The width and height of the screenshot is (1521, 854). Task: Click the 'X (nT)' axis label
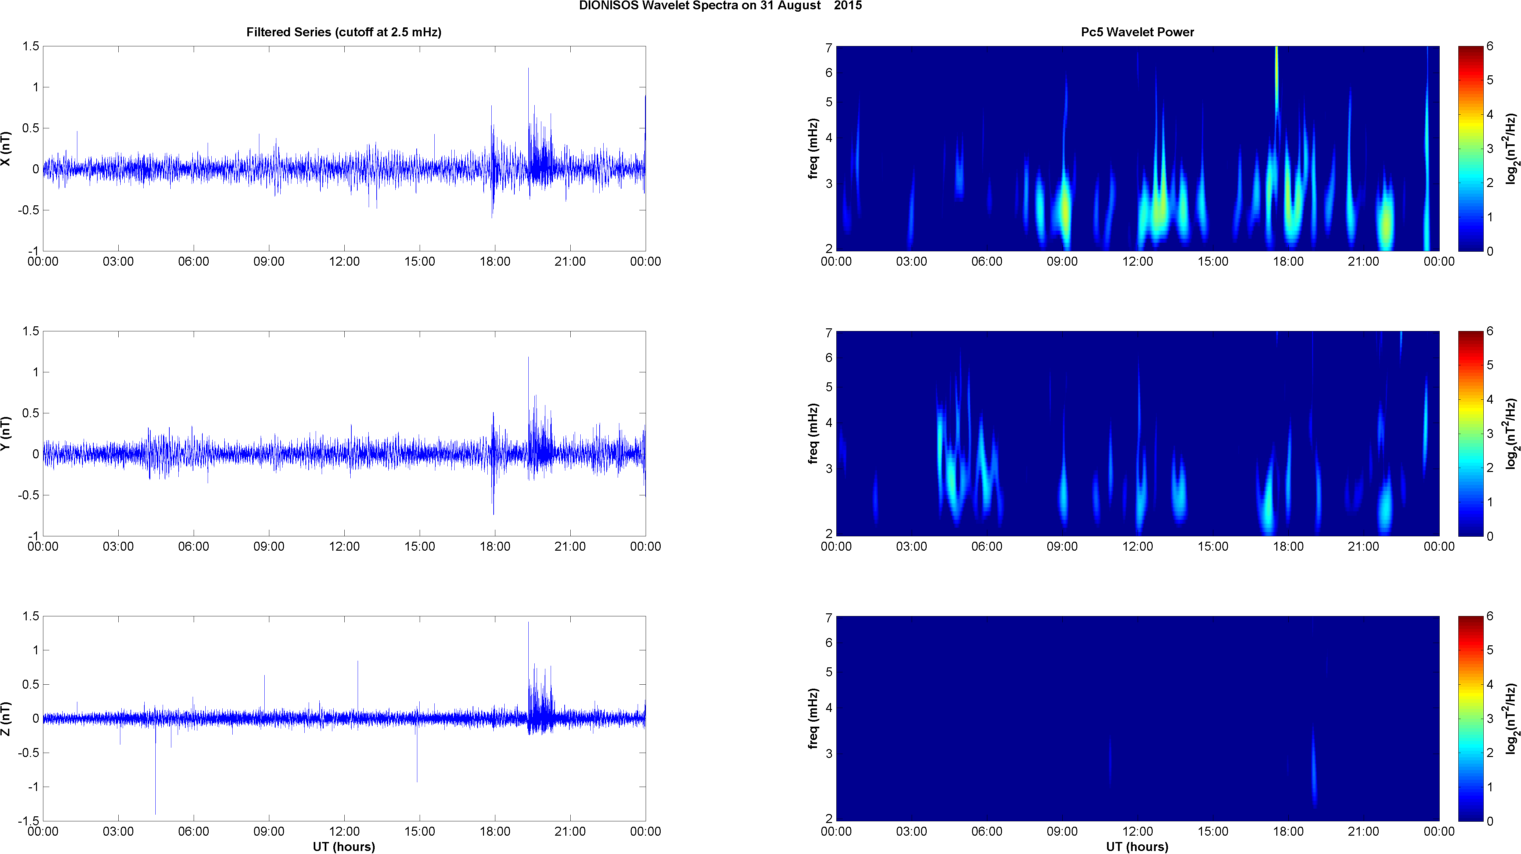(6, 148)
